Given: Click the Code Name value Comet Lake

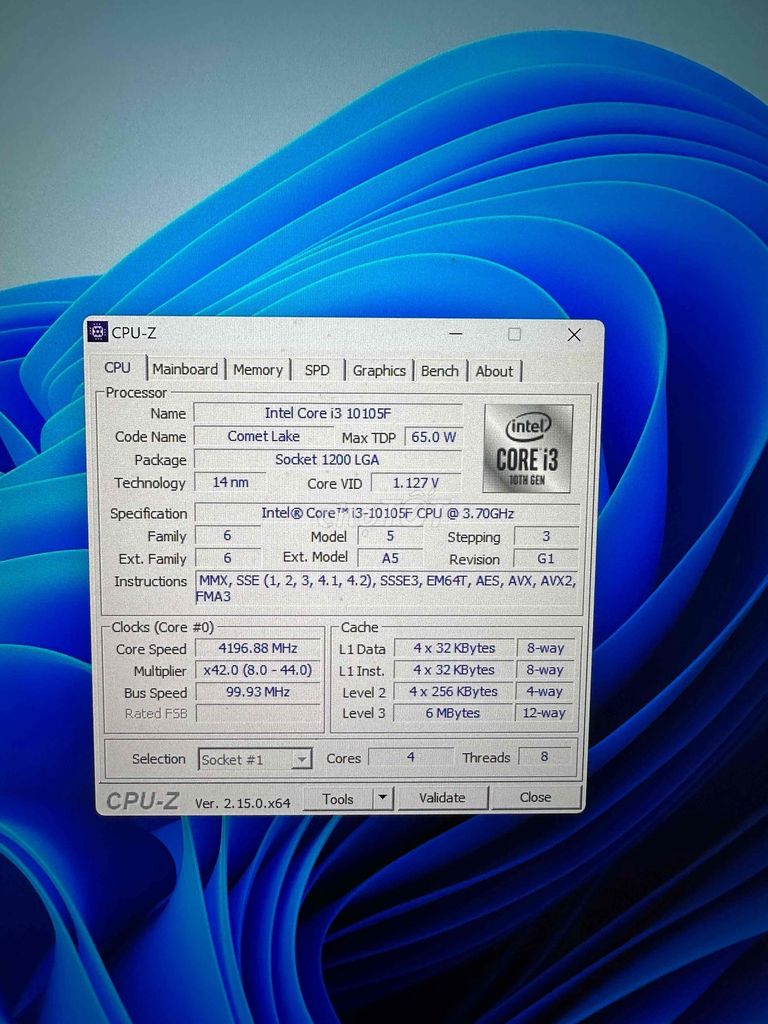Looking at the screenshot, I should 264,436.
